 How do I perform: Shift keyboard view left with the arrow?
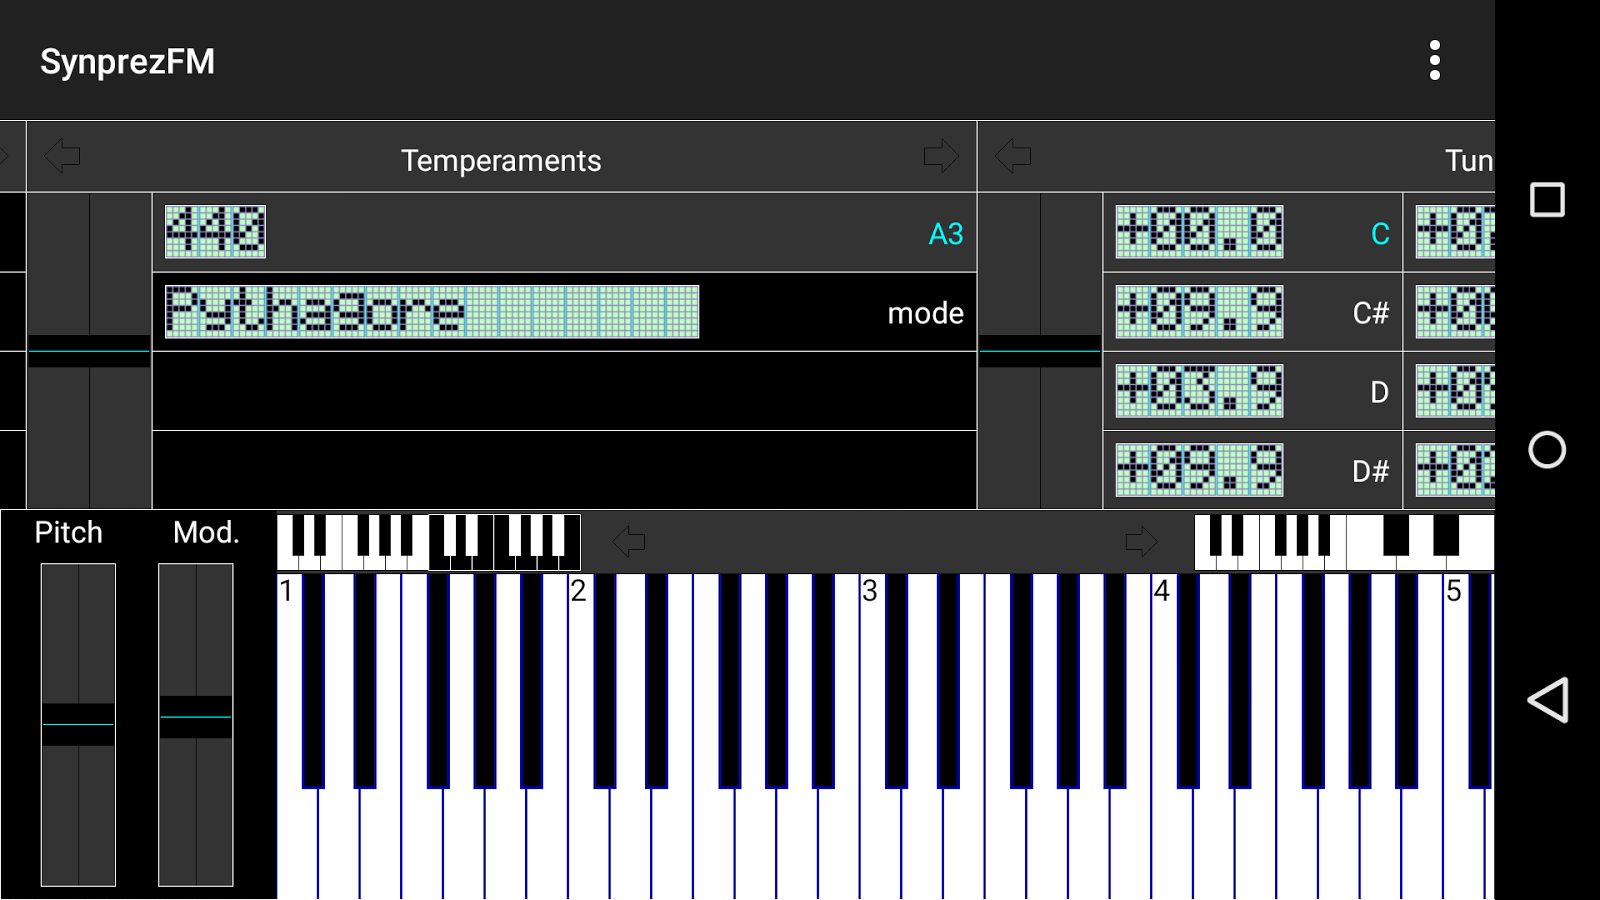click(629, 541)
